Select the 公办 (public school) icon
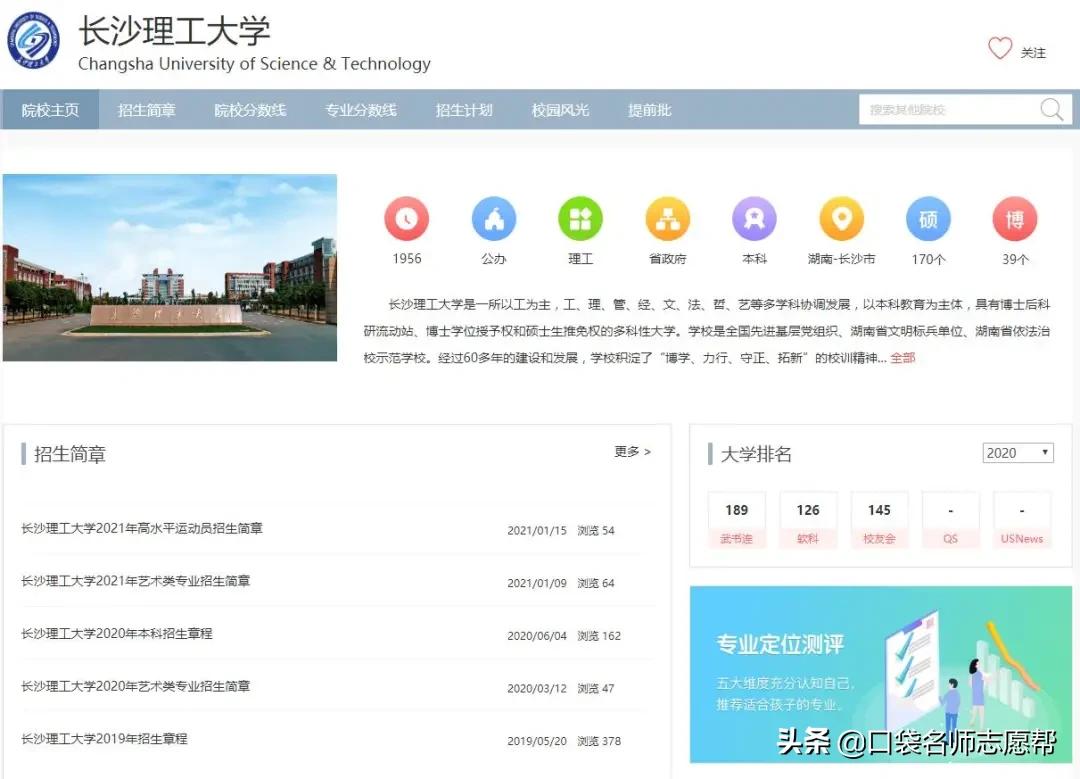Viewport: 1080px width, 779px height. coord(493,218)
